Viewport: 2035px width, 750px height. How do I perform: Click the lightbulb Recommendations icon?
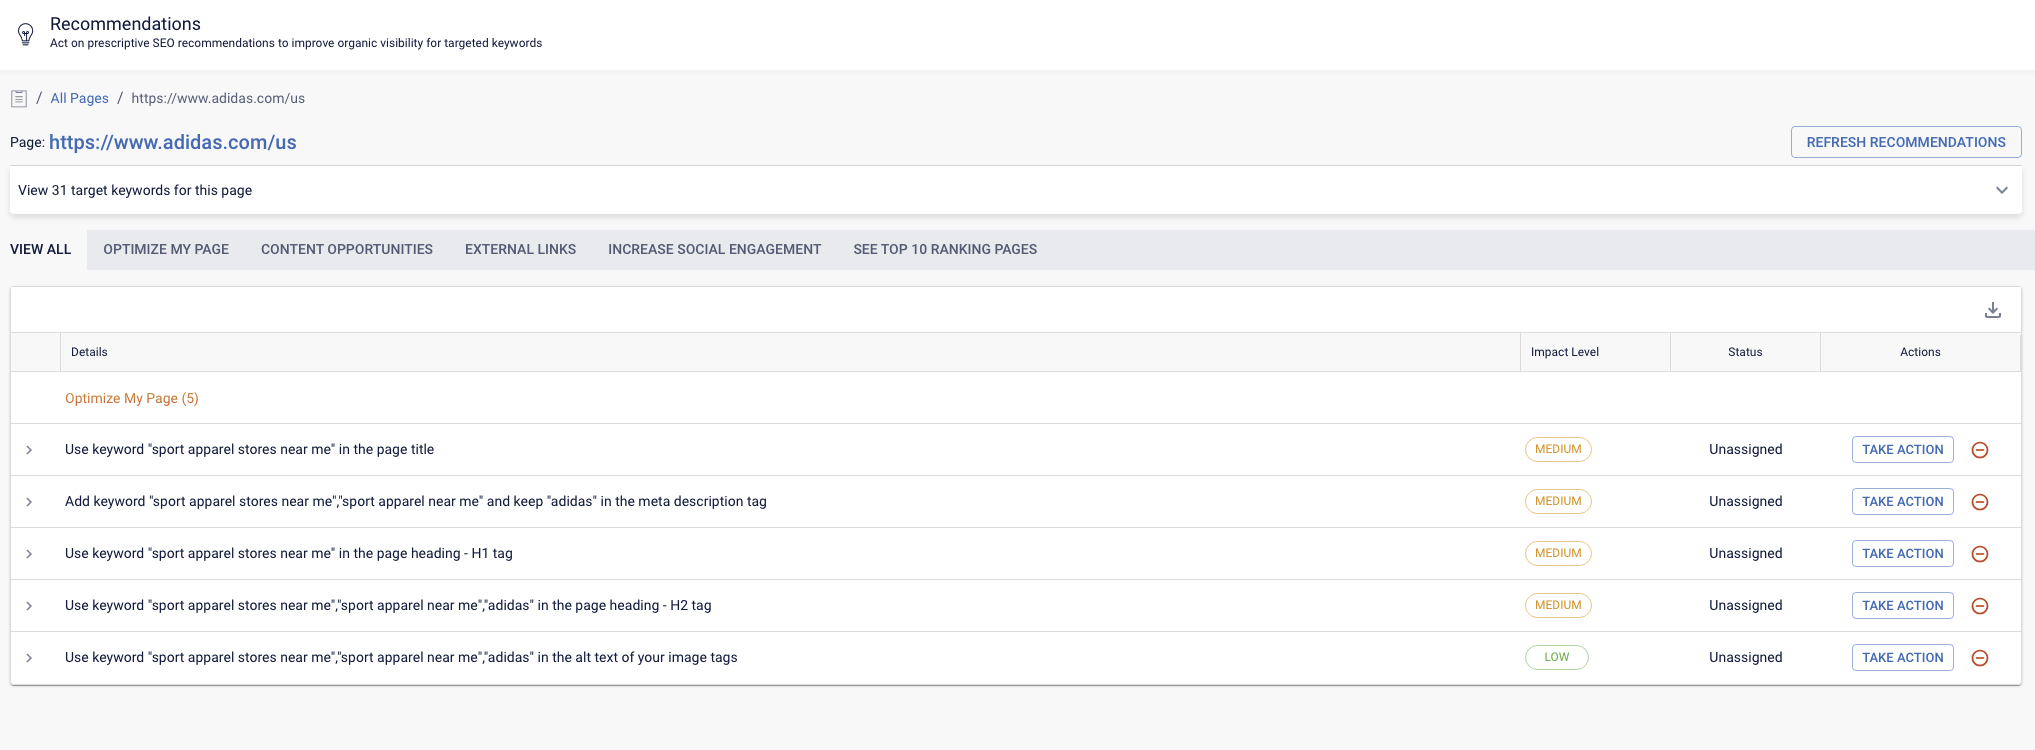26,35
